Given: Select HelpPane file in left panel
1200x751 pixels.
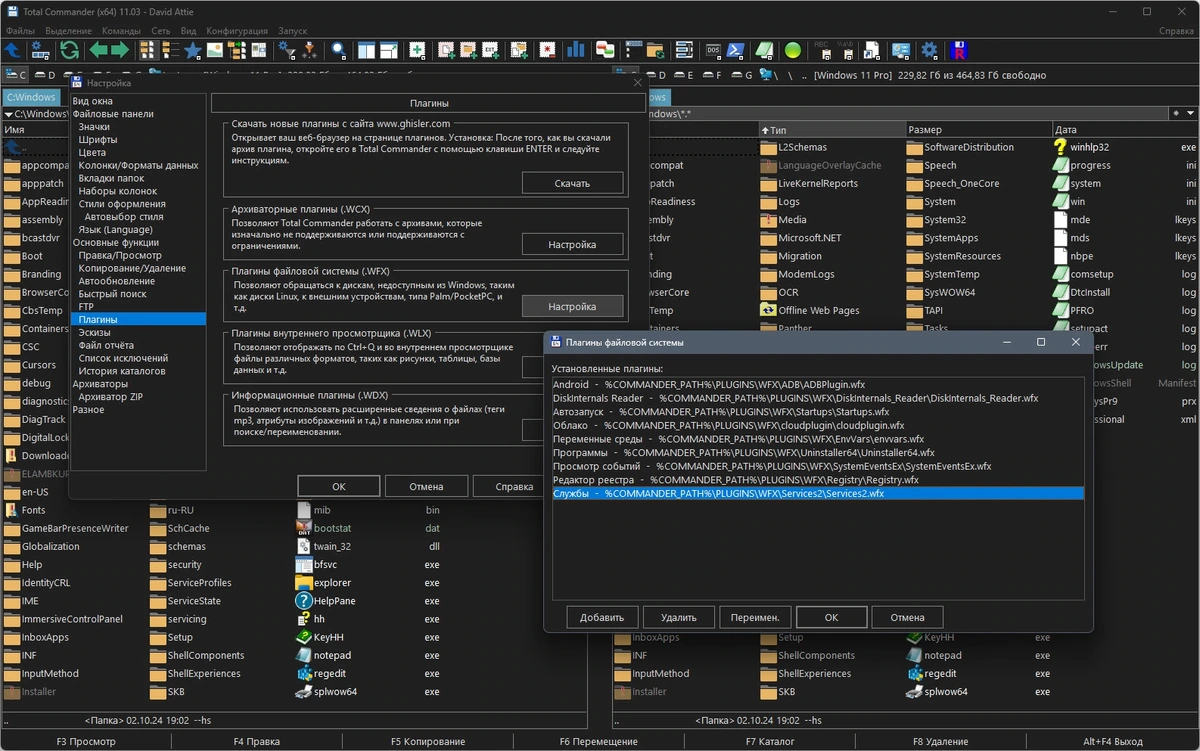Looking at the screenshot, I should point(326,601).
